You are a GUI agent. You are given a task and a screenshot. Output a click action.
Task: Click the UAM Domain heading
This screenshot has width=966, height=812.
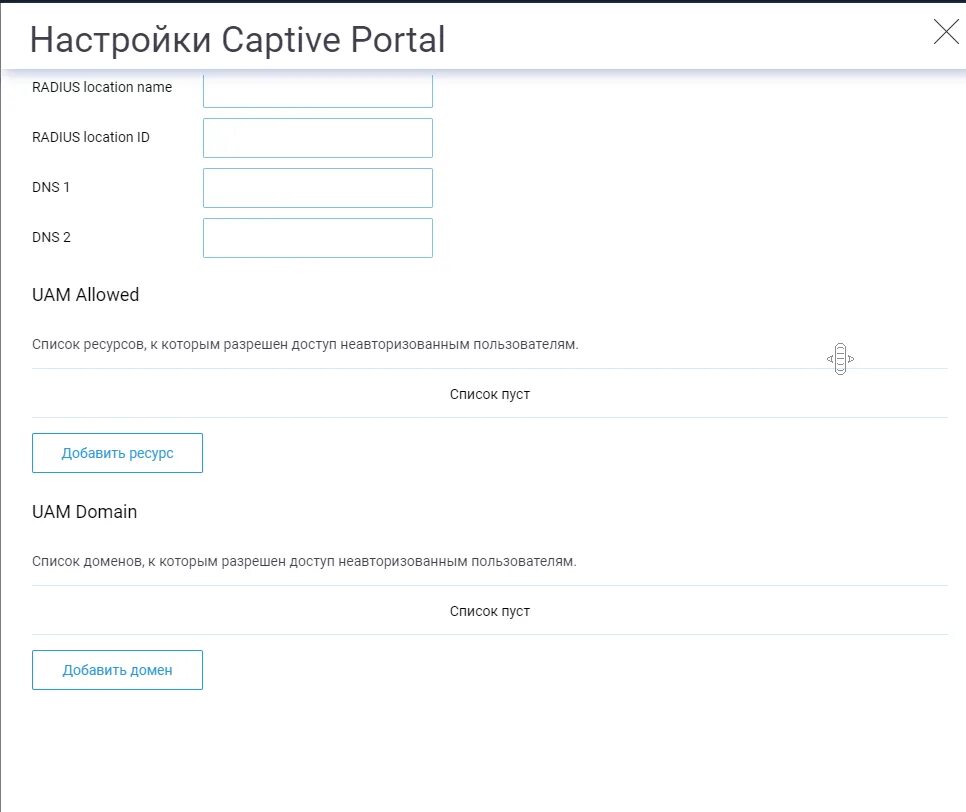click(x=84, y=511)
